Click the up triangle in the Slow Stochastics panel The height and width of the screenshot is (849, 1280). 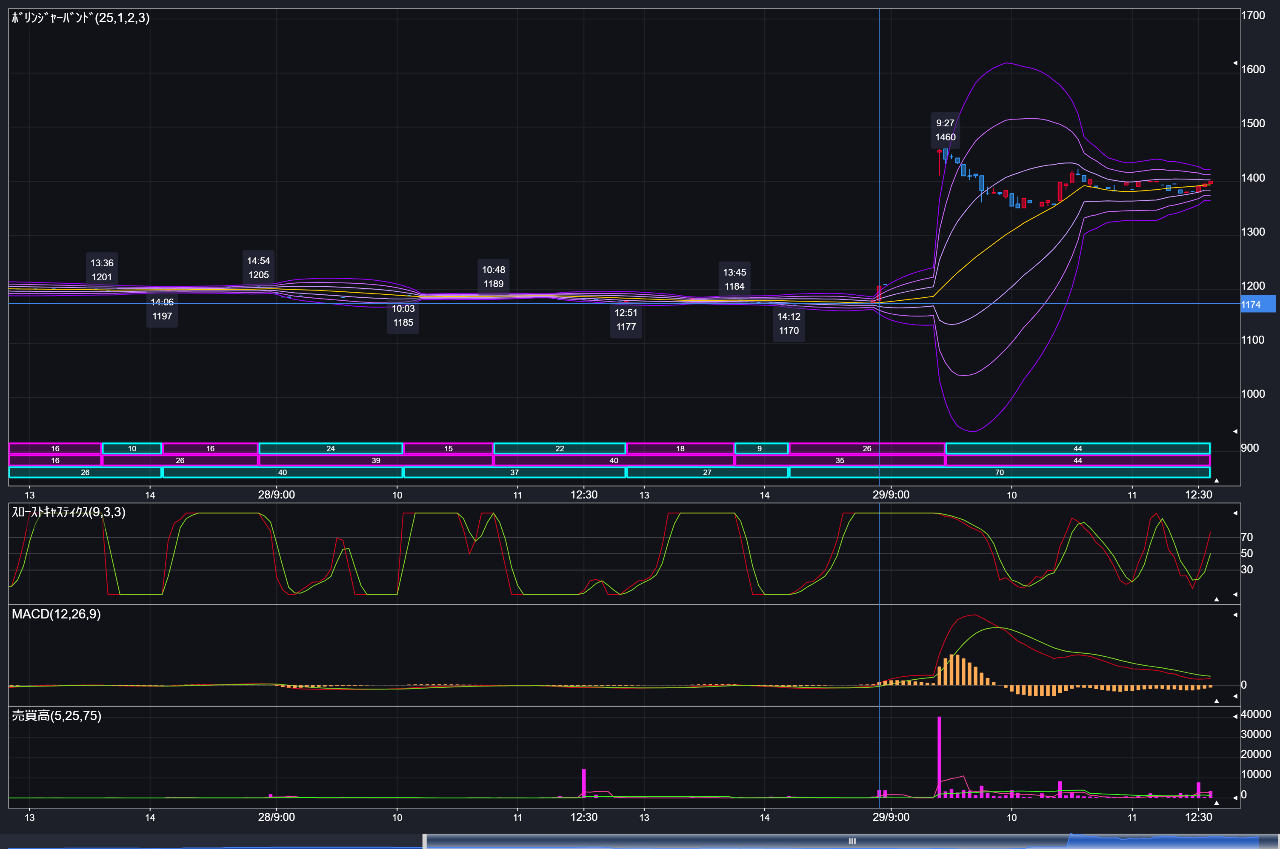coord(1217,599)
